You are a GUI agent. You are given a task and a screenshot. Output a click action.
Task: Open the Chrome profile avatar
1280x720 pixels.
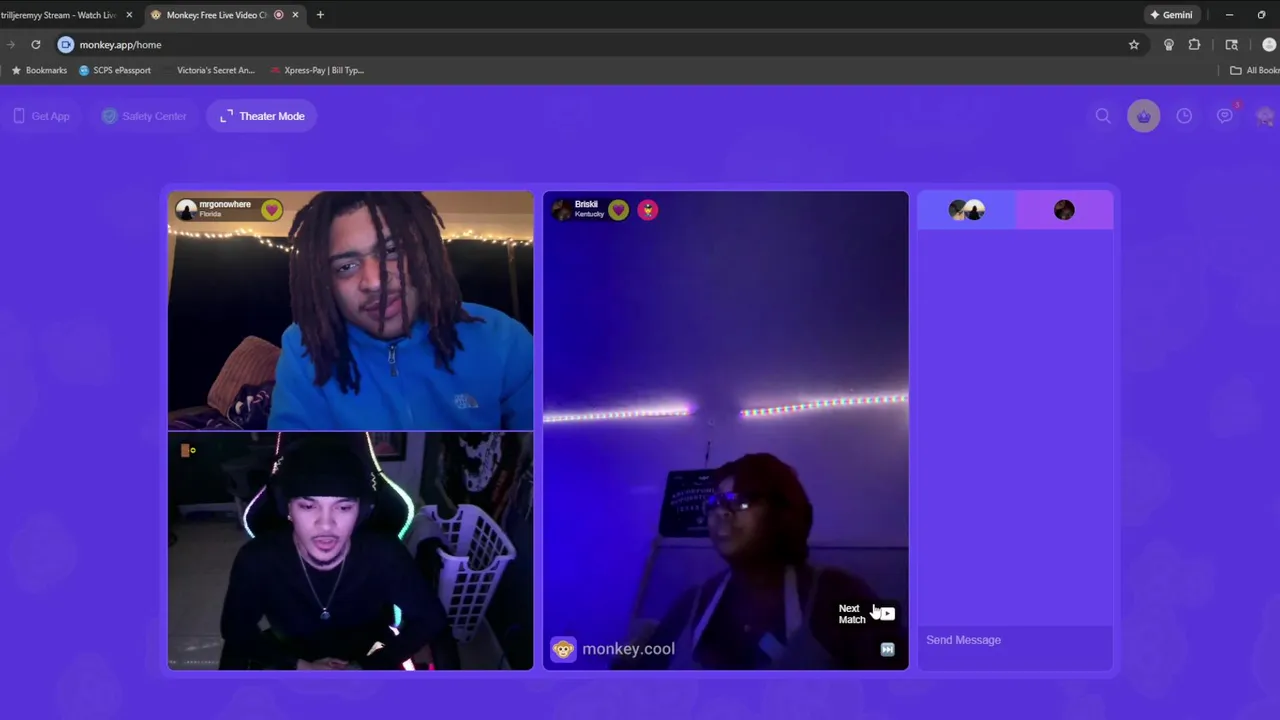pos(1269,45)
